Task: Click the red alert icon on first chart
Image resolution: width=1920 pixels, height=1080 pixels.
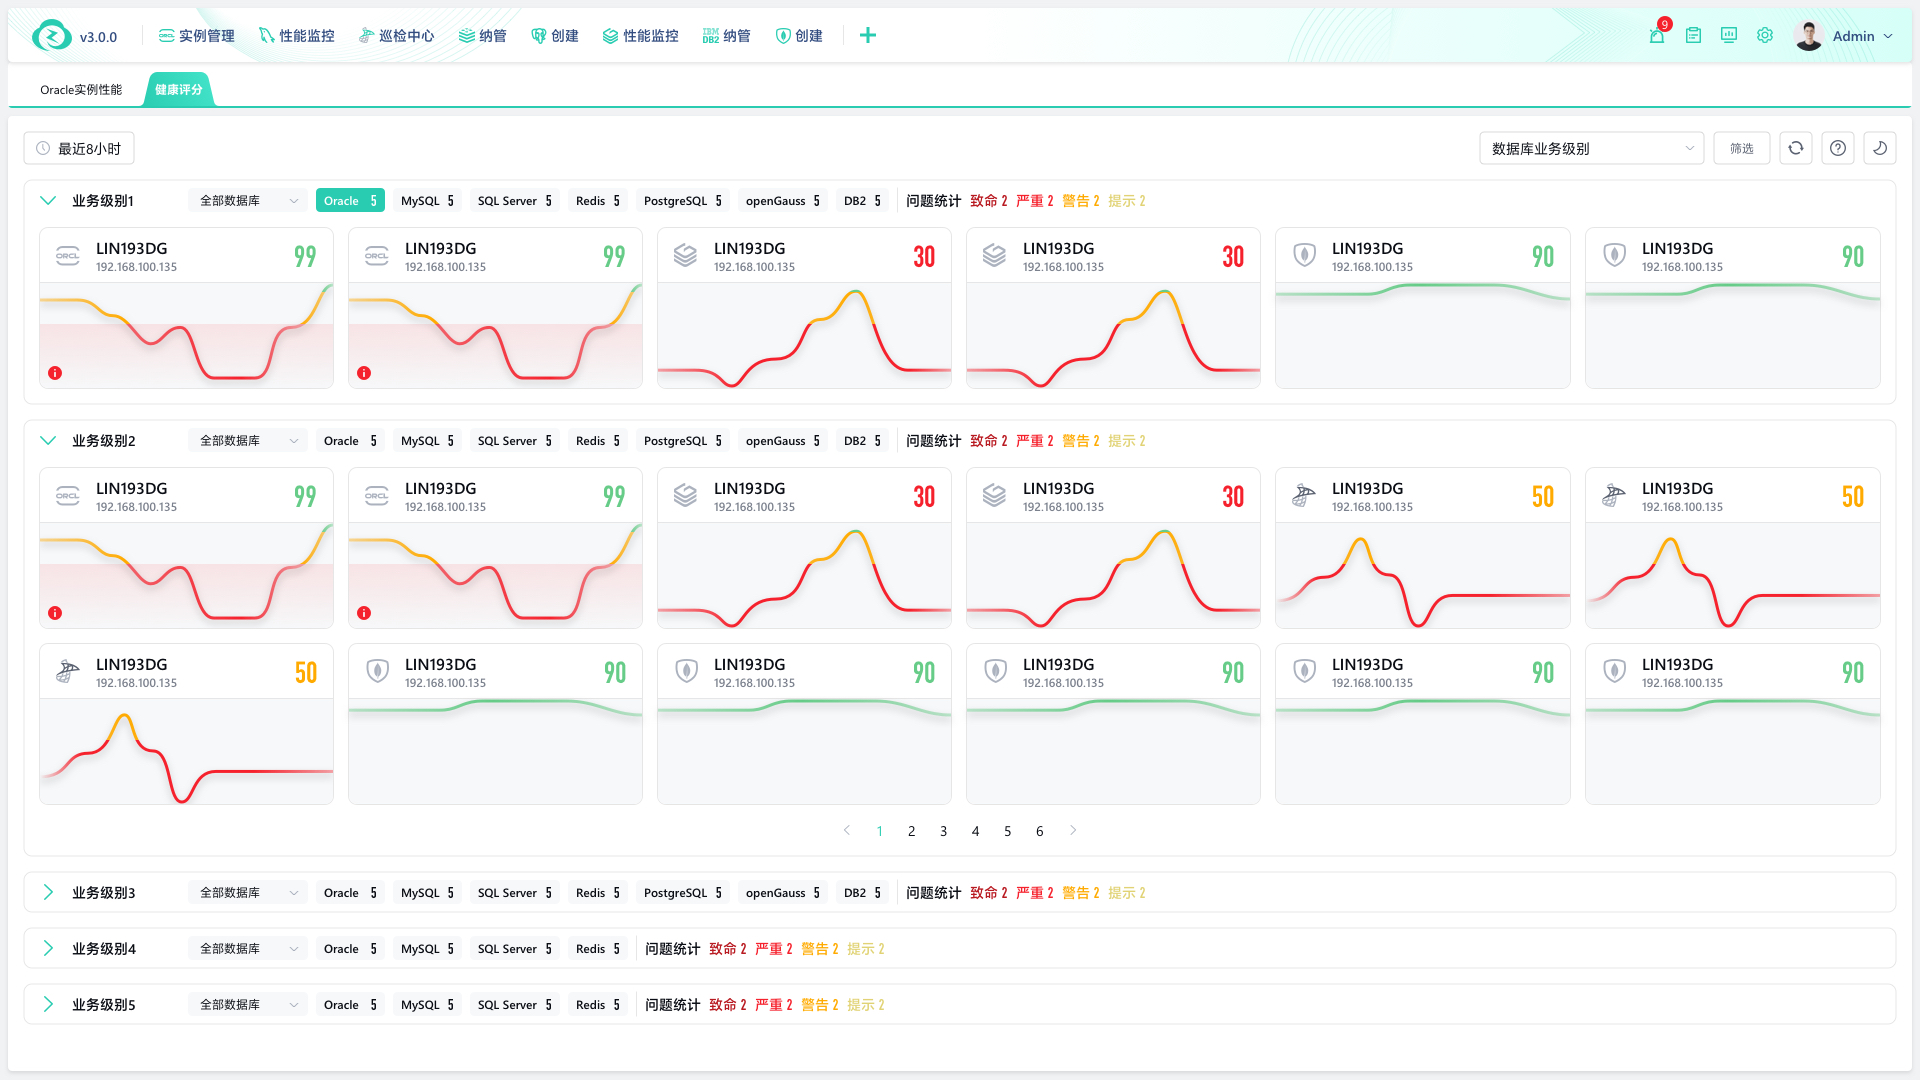Action: [55, 373]
